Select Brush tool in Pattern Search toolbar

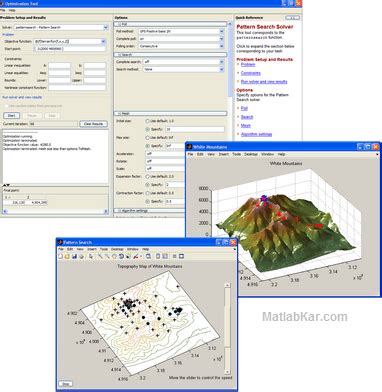click(x=136, y=256)
